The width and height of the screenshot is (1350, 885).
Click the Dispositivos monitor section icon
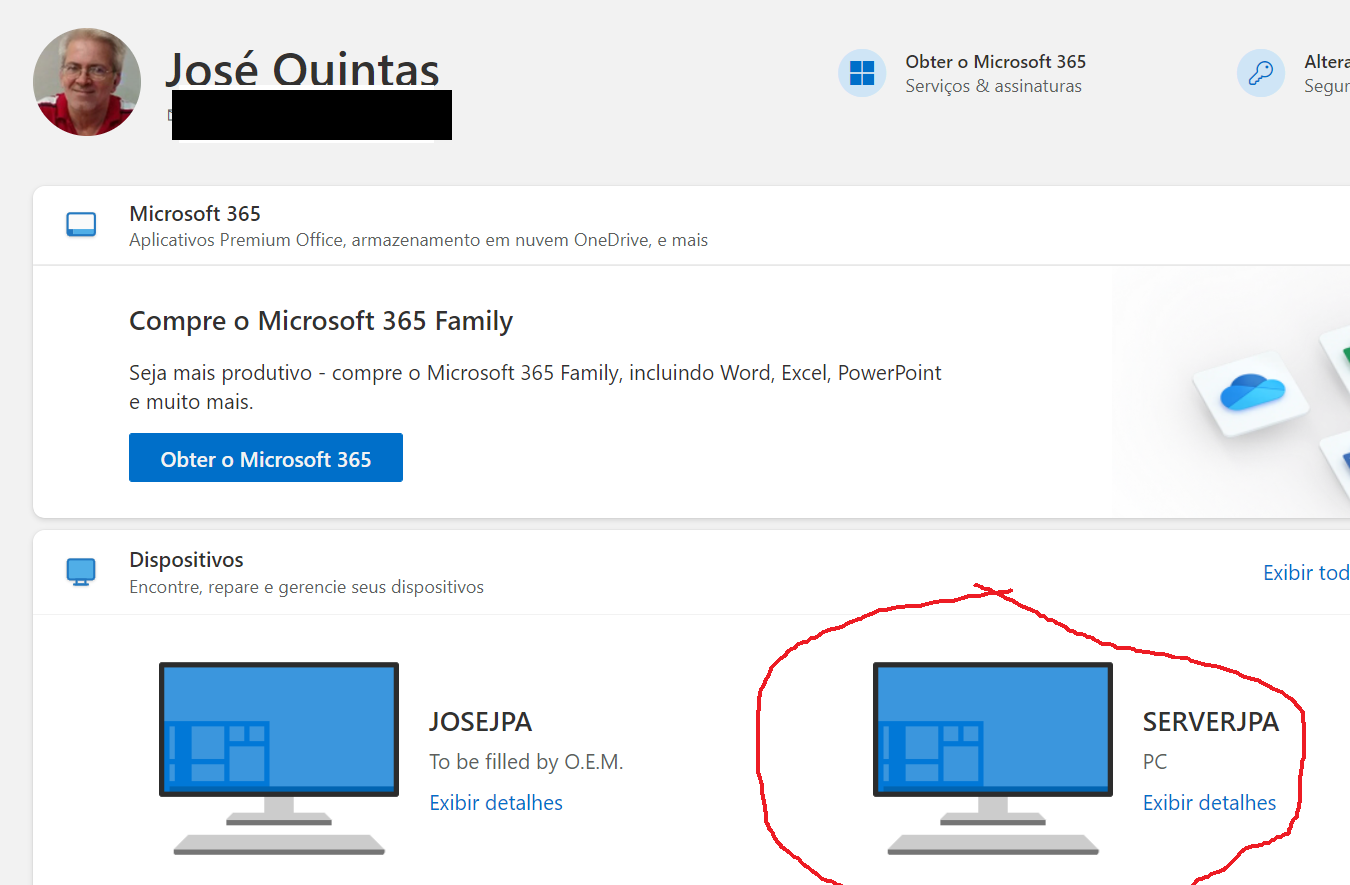(x=81, y=572)
